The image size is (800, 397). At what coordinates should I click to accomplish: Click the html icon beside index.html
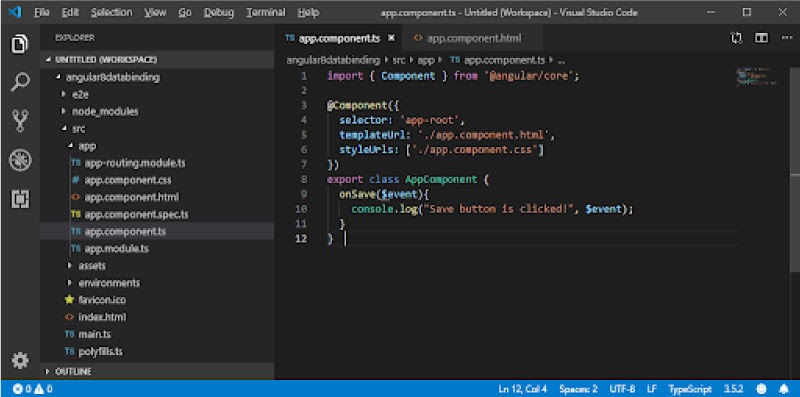pos(69,317)
